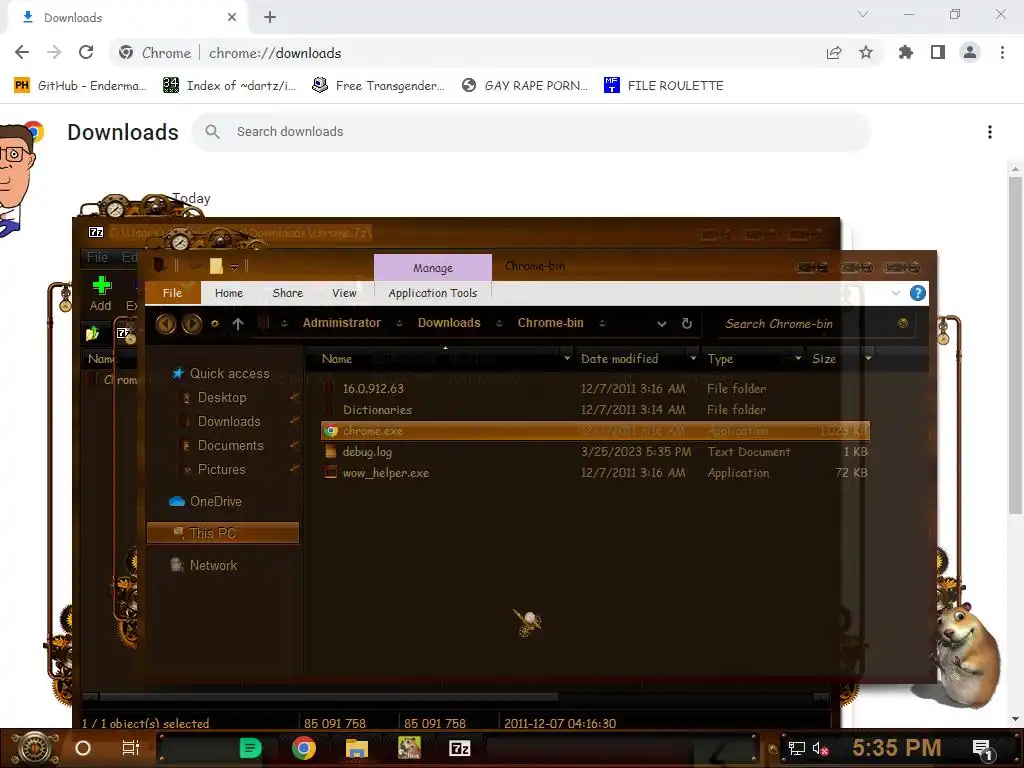Go back in Chrome's browsing history
The width and height of the screenshot is (1024, 768).
tap(22, 52)
